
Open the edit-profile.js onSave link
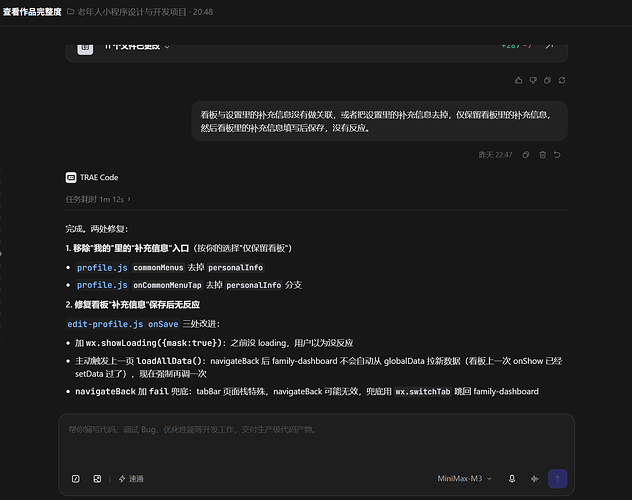tap(123, 324)
